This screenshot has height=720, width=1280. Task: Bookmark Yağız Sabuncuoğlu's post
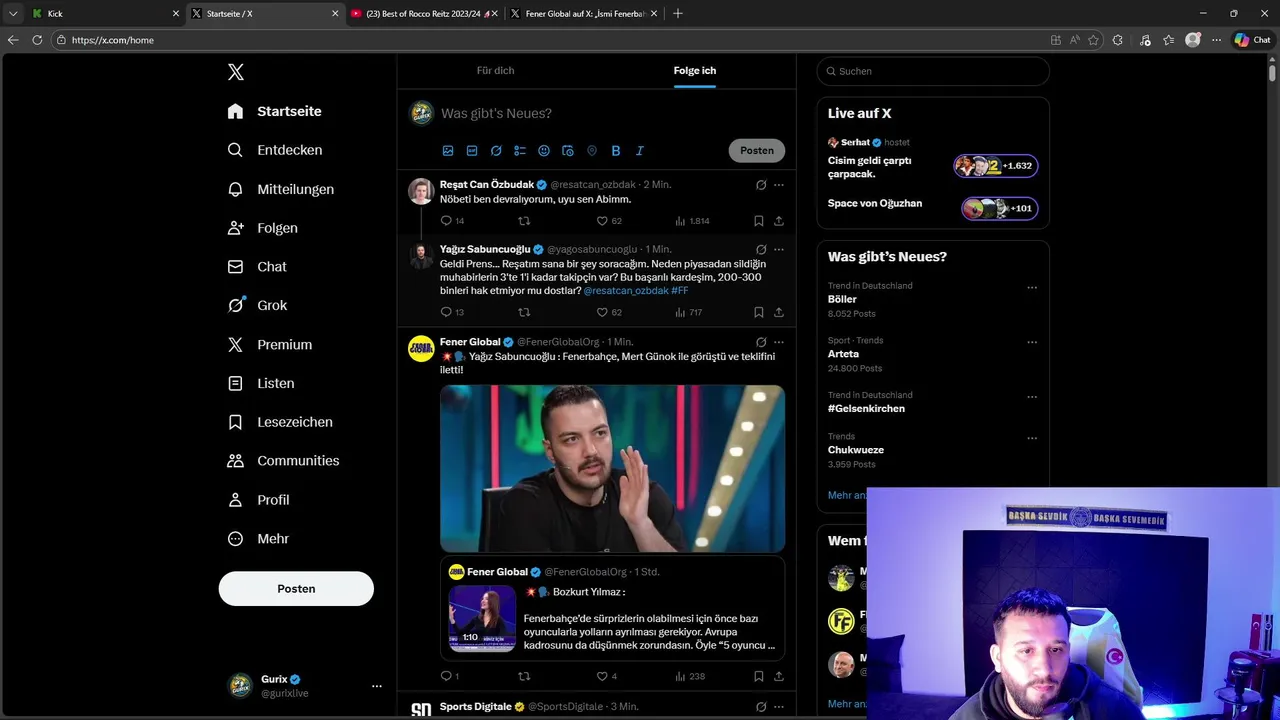(759, 312)
